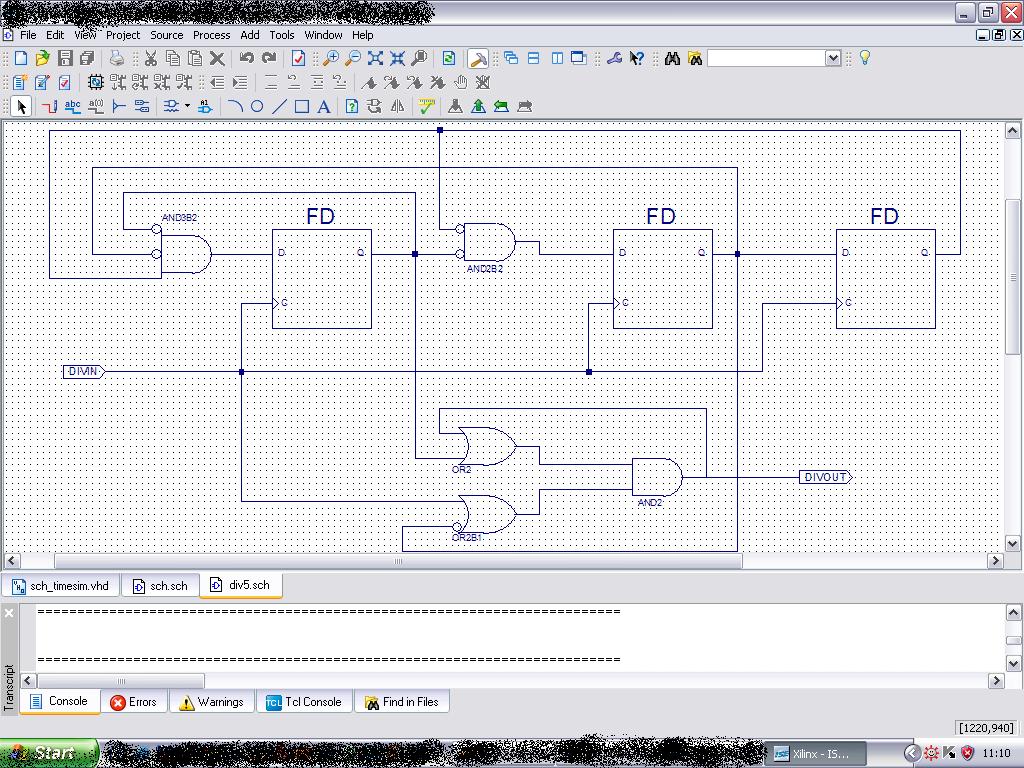
Task: Switch to the Tcl Console tab
Action: click(x=304, y=702)
